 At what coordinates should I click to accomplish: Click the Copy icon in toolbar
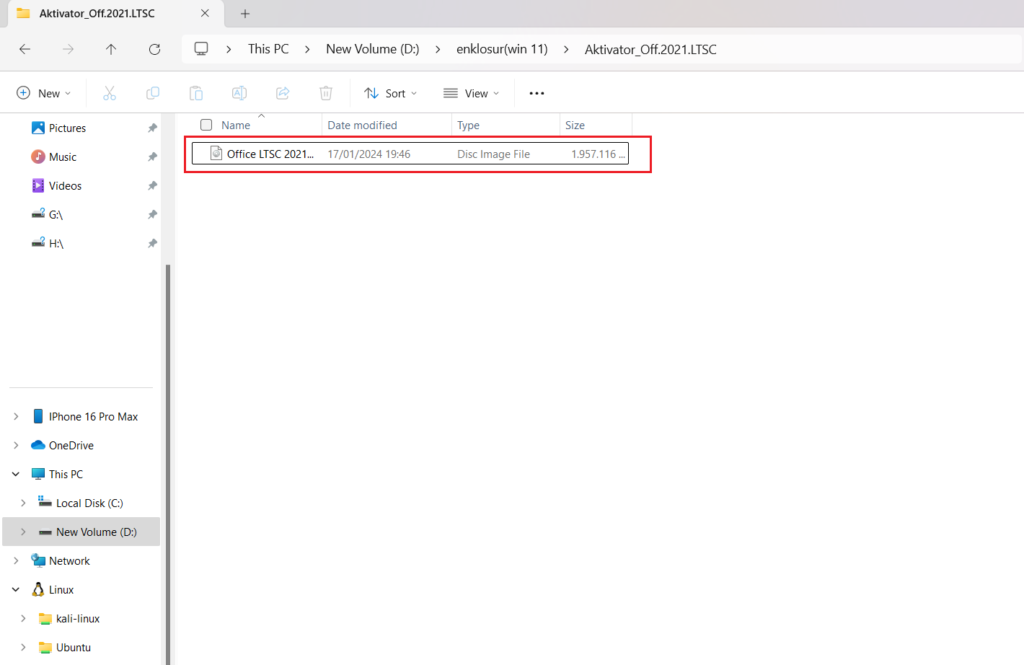click(x=152, y=93)
